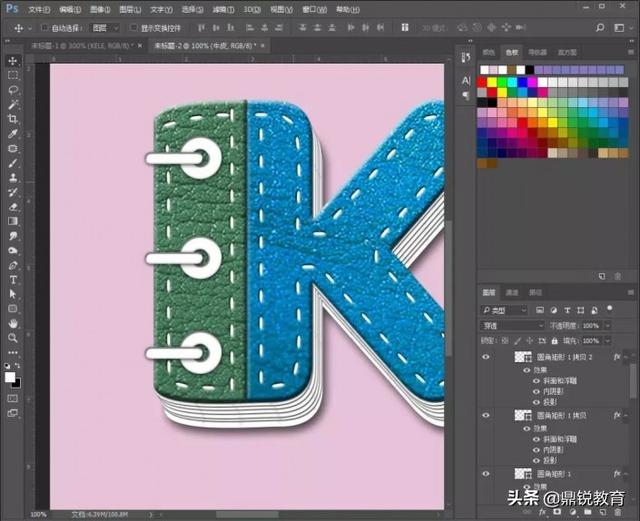Toggle 投影 effect under 圆角矩形 1 拷贝

[536, 460]
